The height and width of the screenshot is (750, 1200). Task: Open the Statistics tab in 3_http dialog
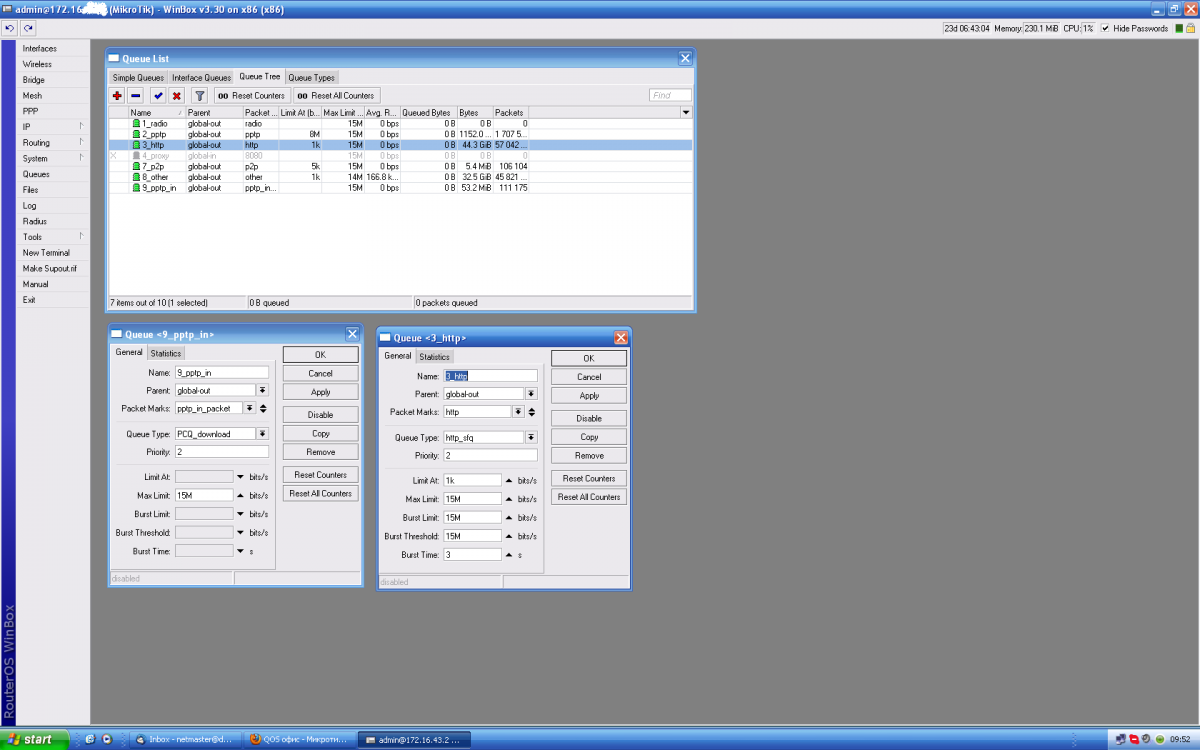(x=434, y=357)
